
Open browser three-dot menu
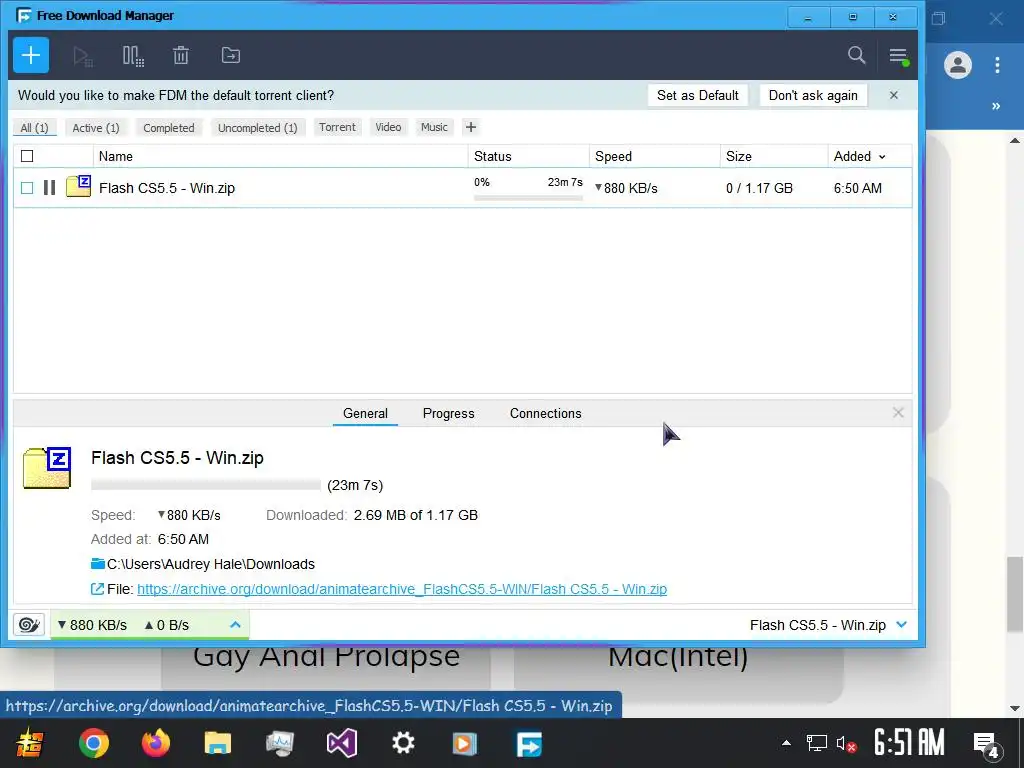(997, 65)
